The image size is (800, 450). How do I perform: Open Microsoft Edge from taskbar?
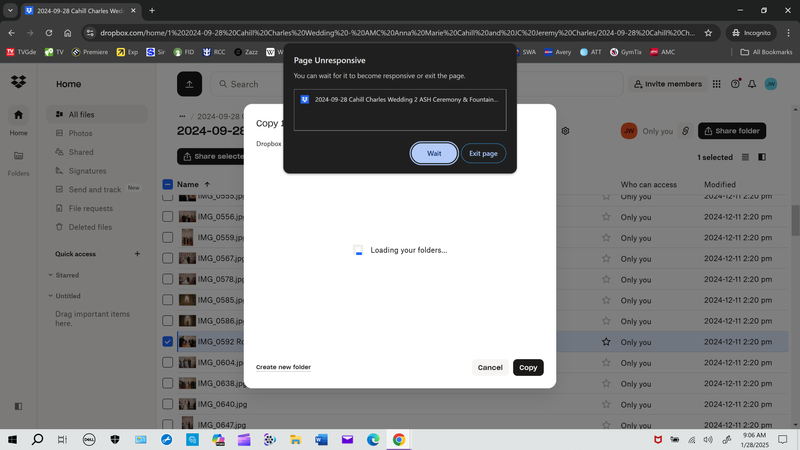373,439
